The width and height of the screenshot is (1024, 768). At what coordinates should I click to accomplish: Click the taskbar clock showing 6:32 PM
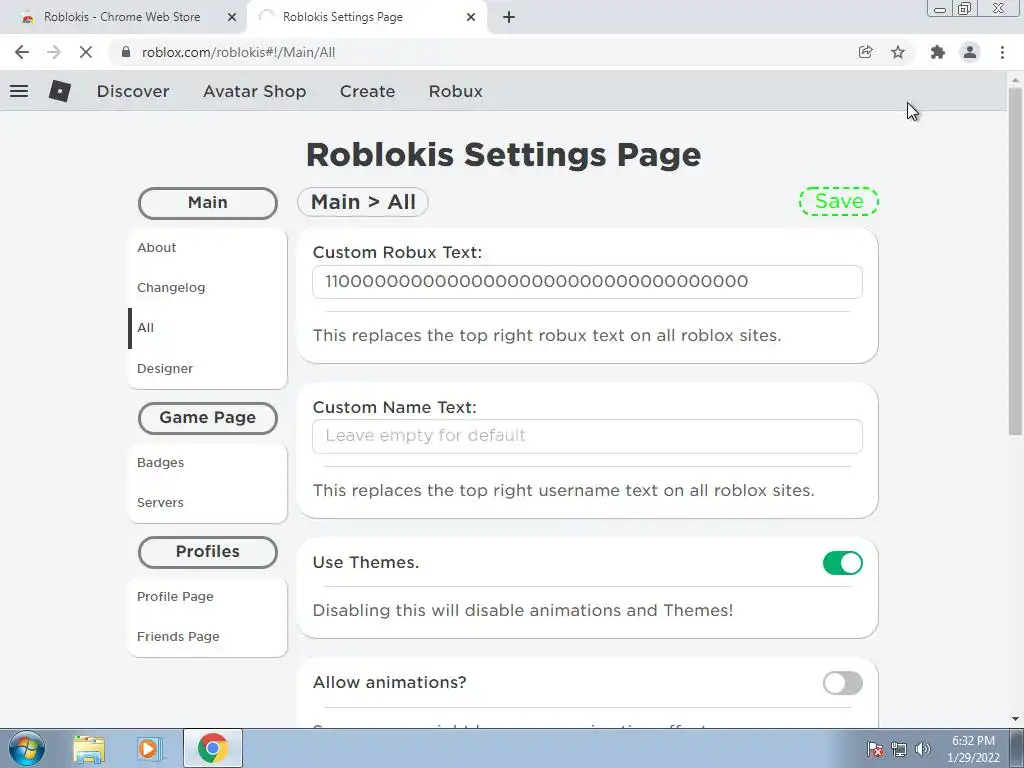(973, 749)
